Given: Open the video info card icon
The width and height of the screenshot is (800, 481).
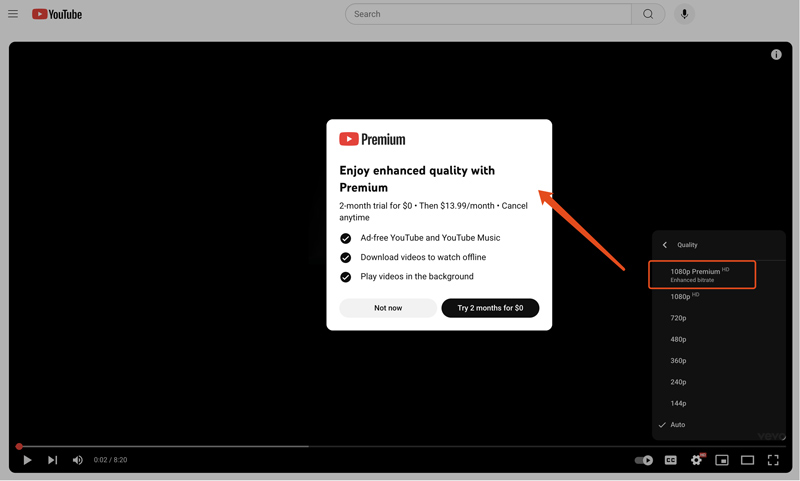Looking at the screenshot, I should [x=776, y=55].
